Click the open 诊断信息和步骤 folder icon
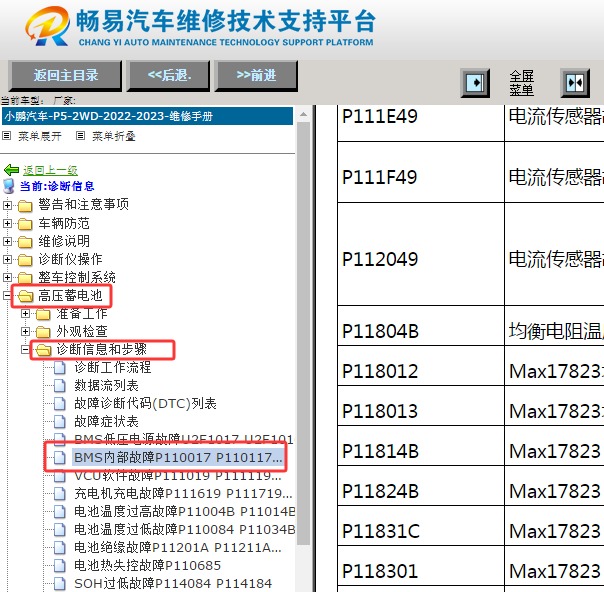 click(44, 350)
